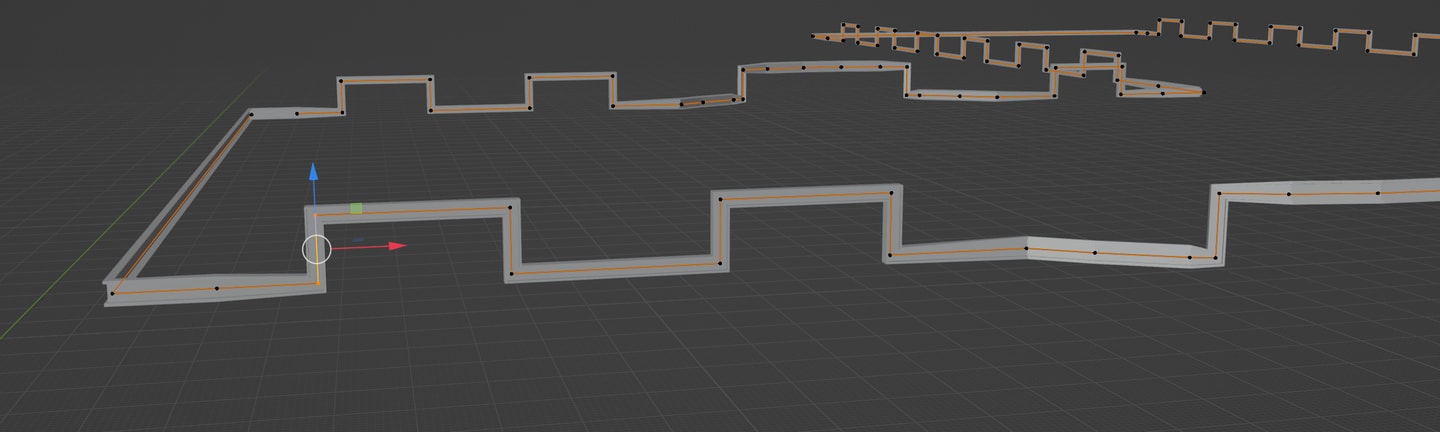Select the pointed tip vertex of the far right loop

click(x=1204, y=93)
